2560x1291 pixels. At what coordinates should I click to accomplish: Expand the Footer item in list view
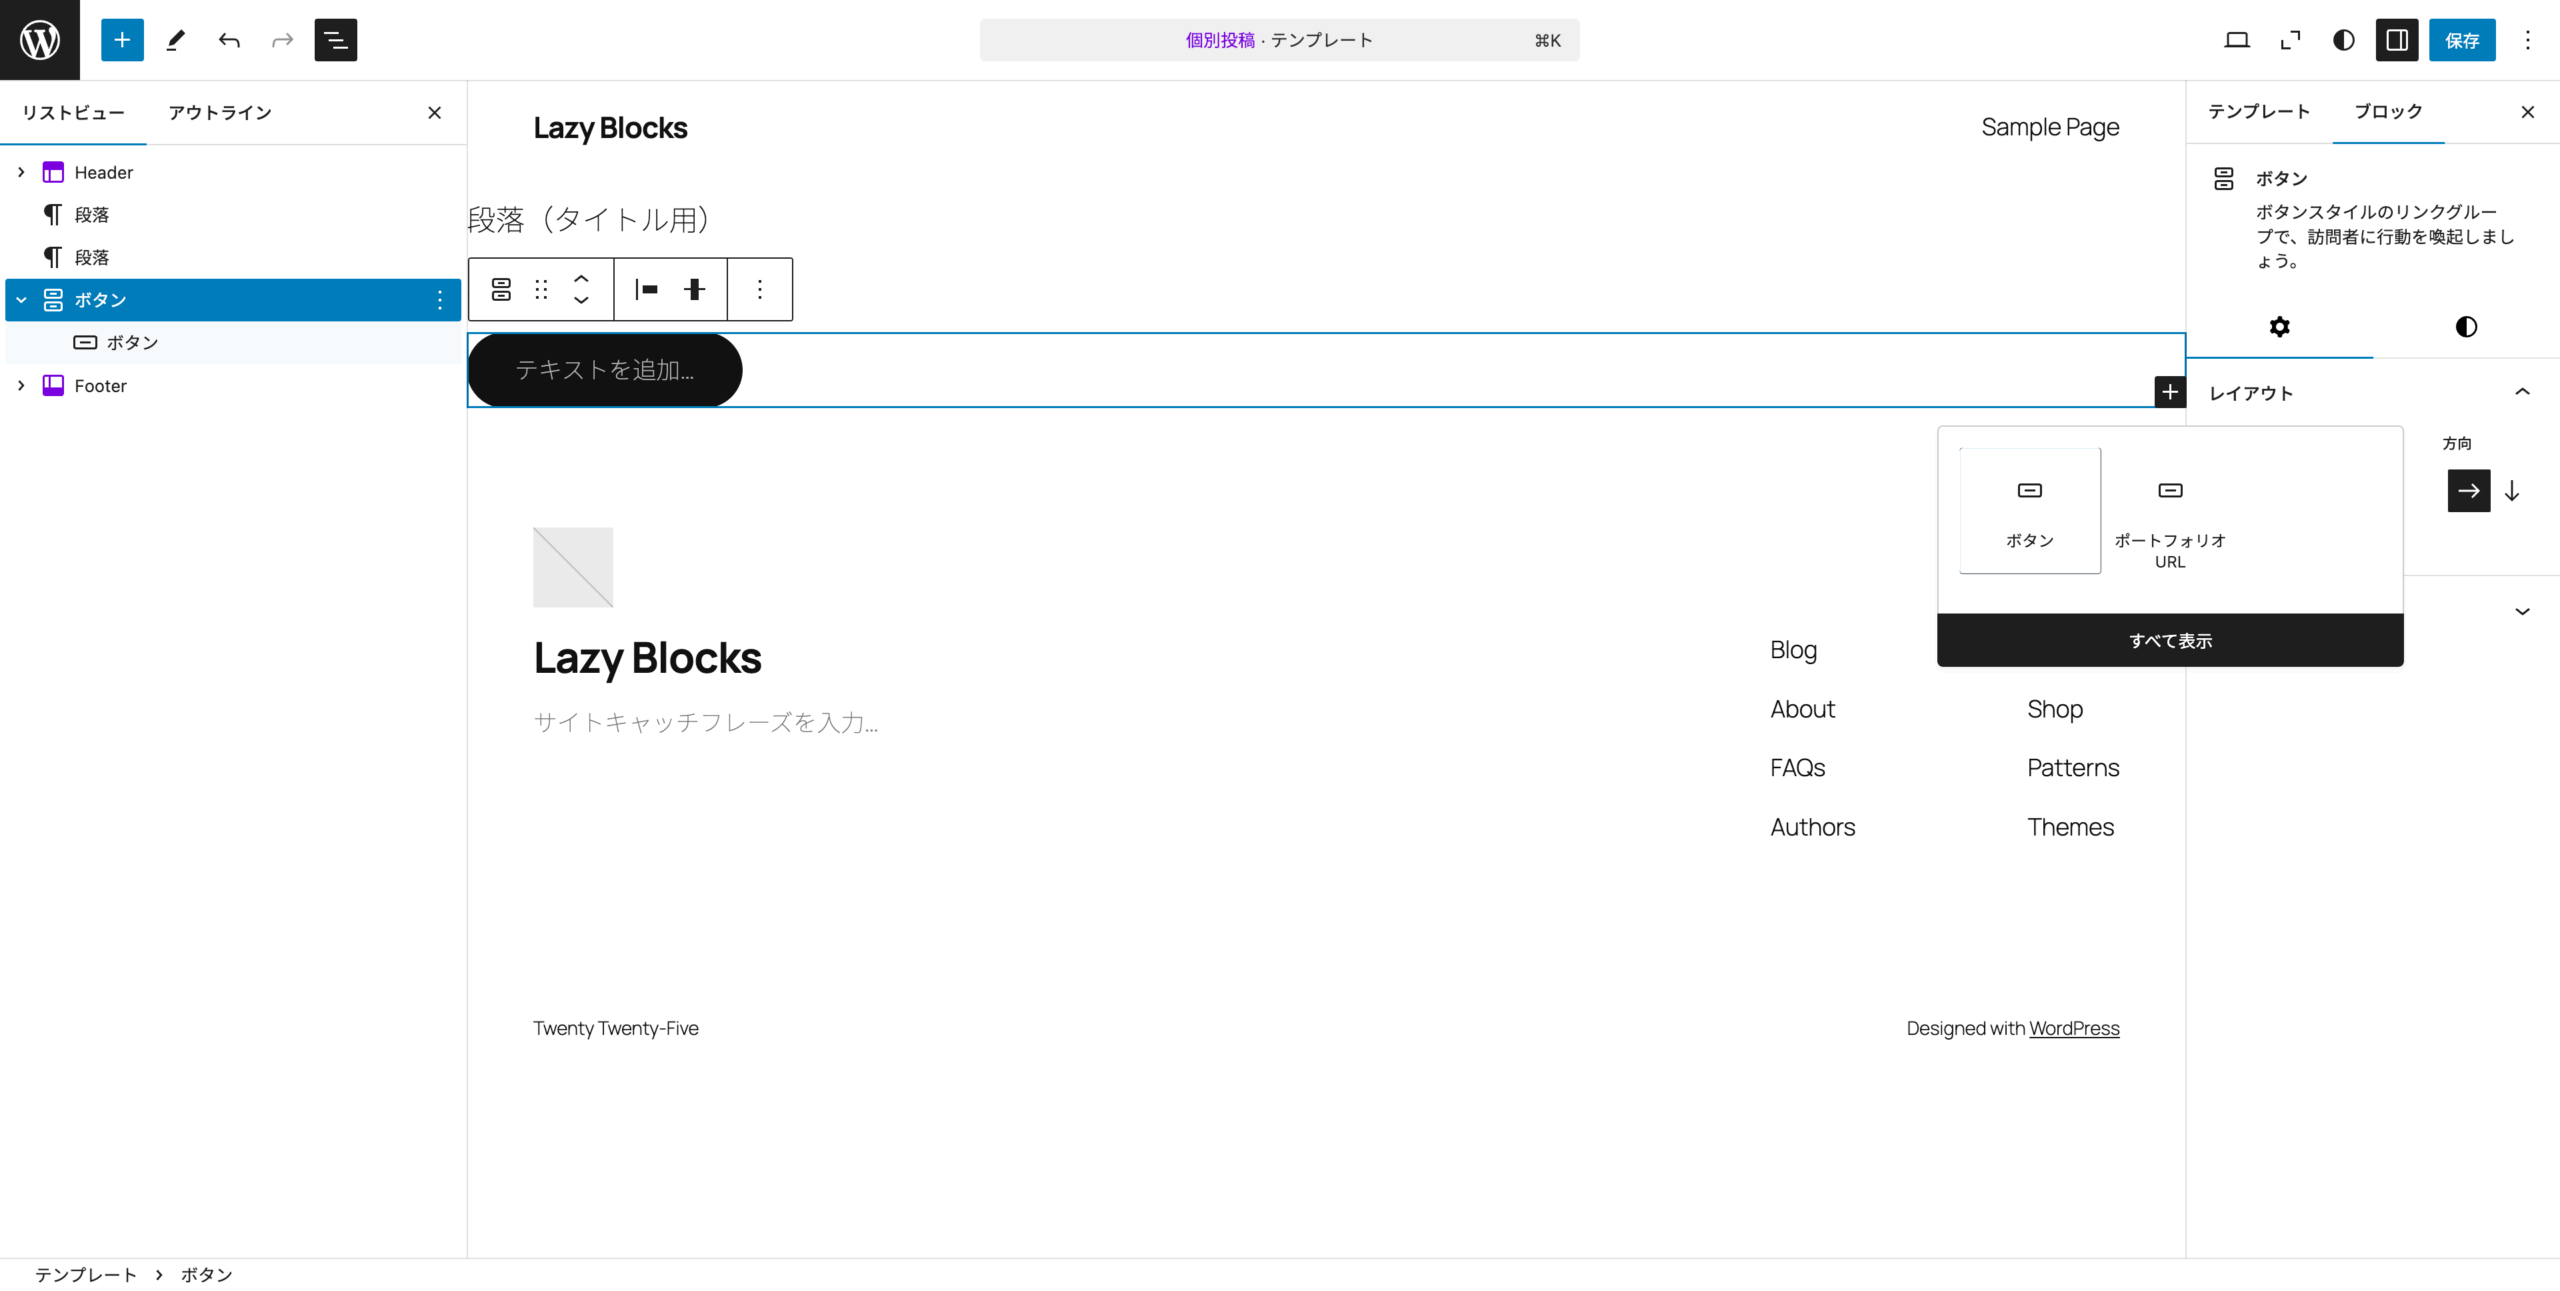[x=20, y=385]
